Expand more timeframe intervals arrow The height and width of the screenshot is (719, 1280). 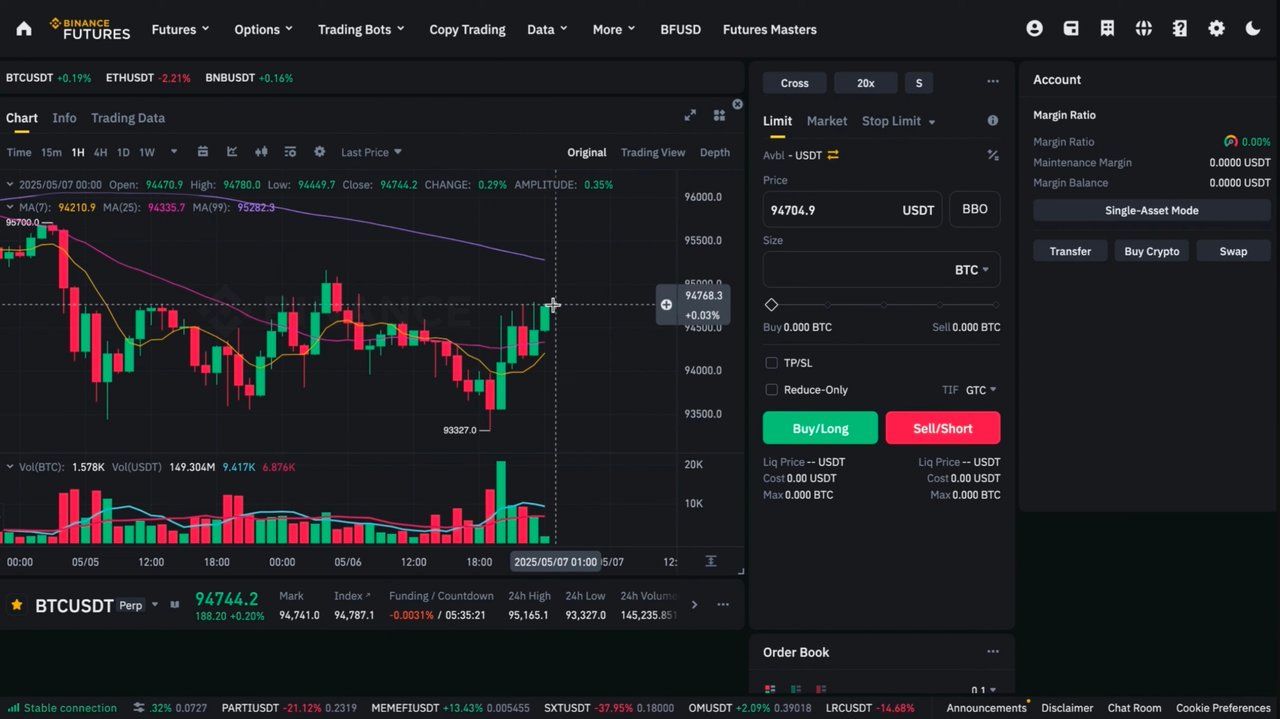(174, 152)
